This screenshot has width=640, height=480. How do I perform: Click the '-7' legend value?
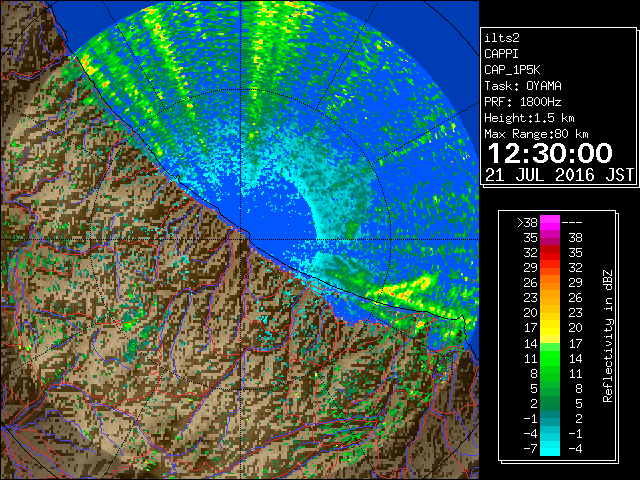pyautogui.click(x=530, y=448)
